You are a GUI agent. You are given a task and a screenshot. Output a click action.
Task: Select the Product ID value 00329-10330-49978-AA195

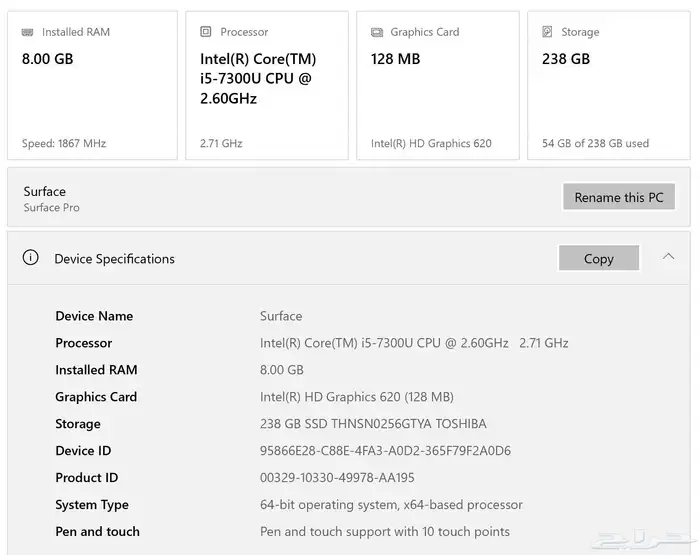[337, 478]
